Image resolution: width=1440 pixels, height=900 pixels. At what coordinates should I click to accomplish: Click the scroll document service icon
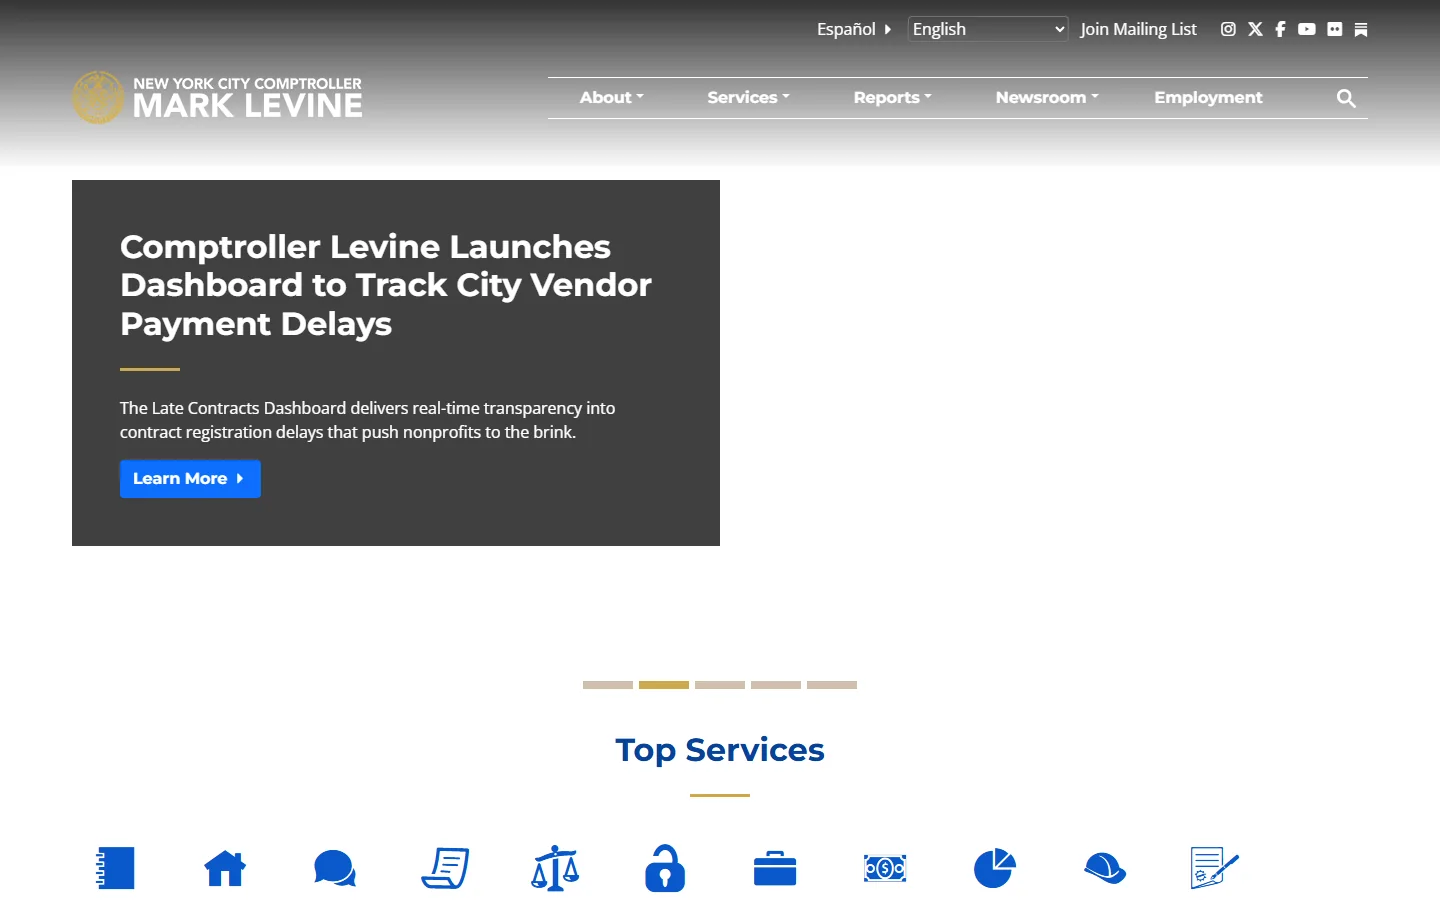click(445, 868)
